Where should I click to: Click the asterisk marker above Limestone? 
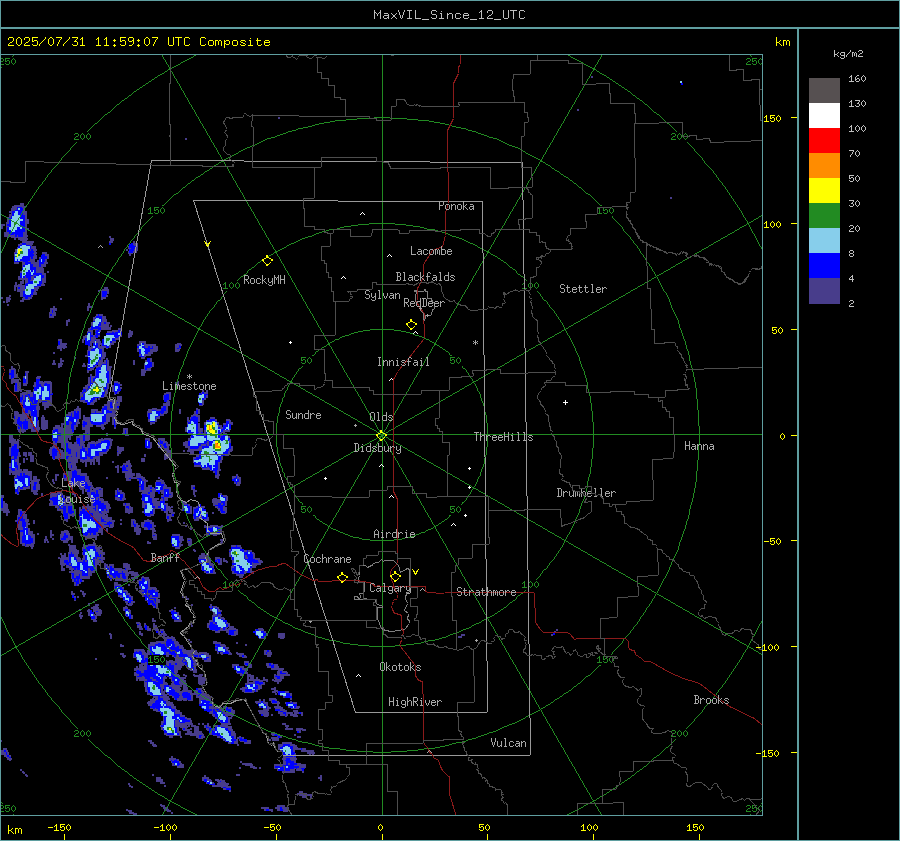(x=189, y=377)
